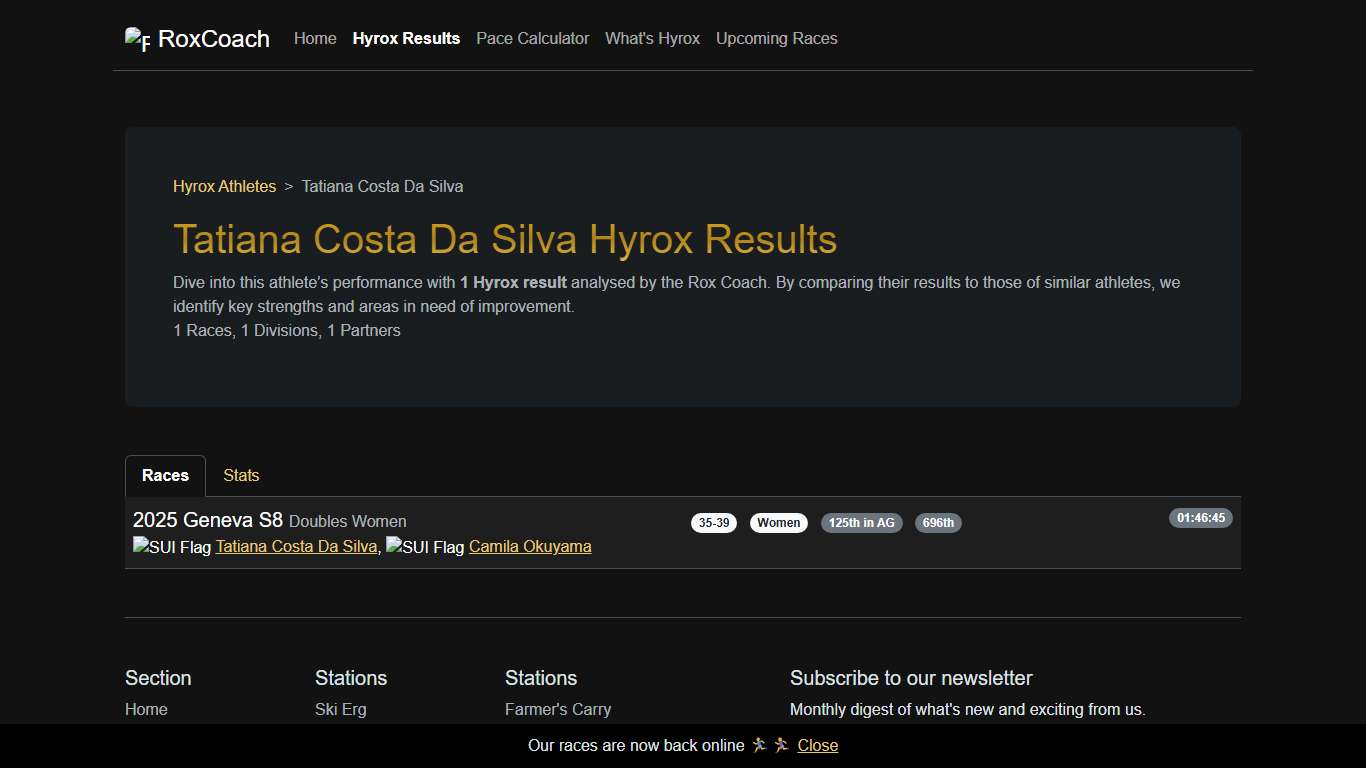Switch to the Stats tab
1366x768 pixels.
240,475
